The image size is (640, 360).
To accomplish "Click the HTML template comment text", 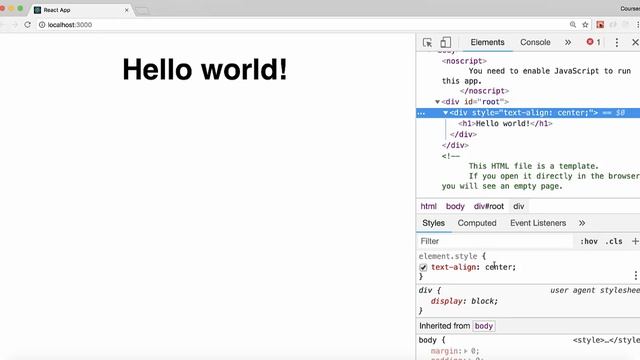I will click(x=540, y=176).
